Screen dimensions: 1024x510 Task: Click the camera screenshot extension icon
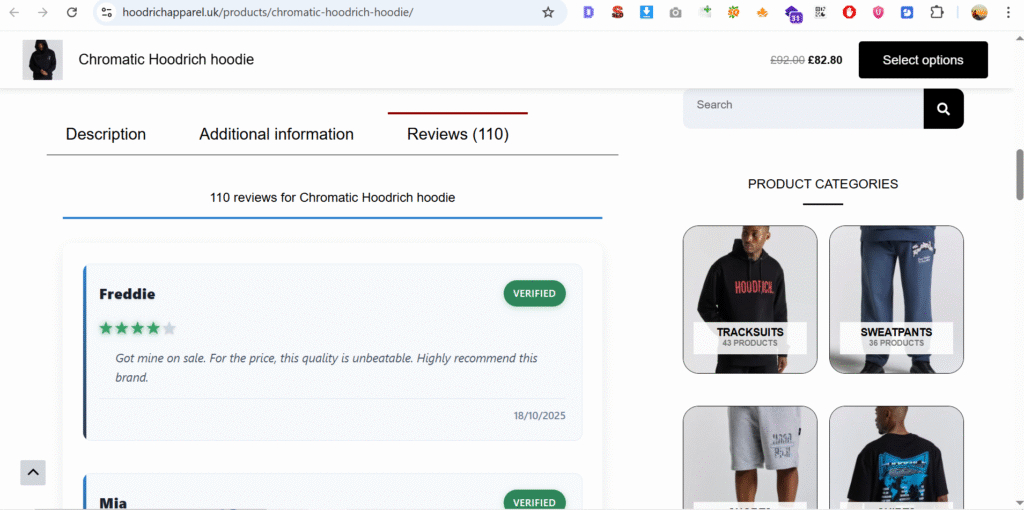pyautogui.click(x=675, y=12)
